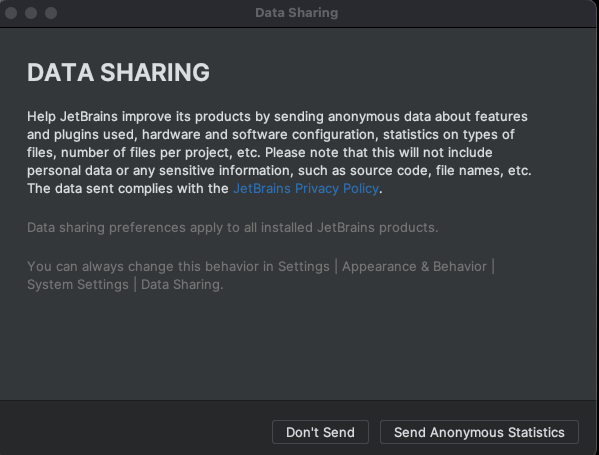Choose Send Anonymous Statistics
This screenshot has width=599, height=455.
coord(479,432)
